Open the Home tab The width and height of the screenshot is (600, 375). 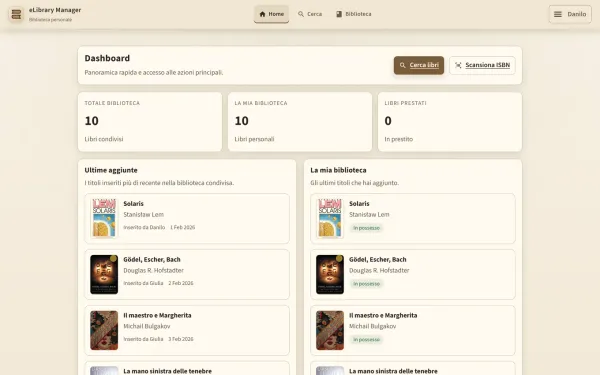pyautogui.click(x=271, y=14)
